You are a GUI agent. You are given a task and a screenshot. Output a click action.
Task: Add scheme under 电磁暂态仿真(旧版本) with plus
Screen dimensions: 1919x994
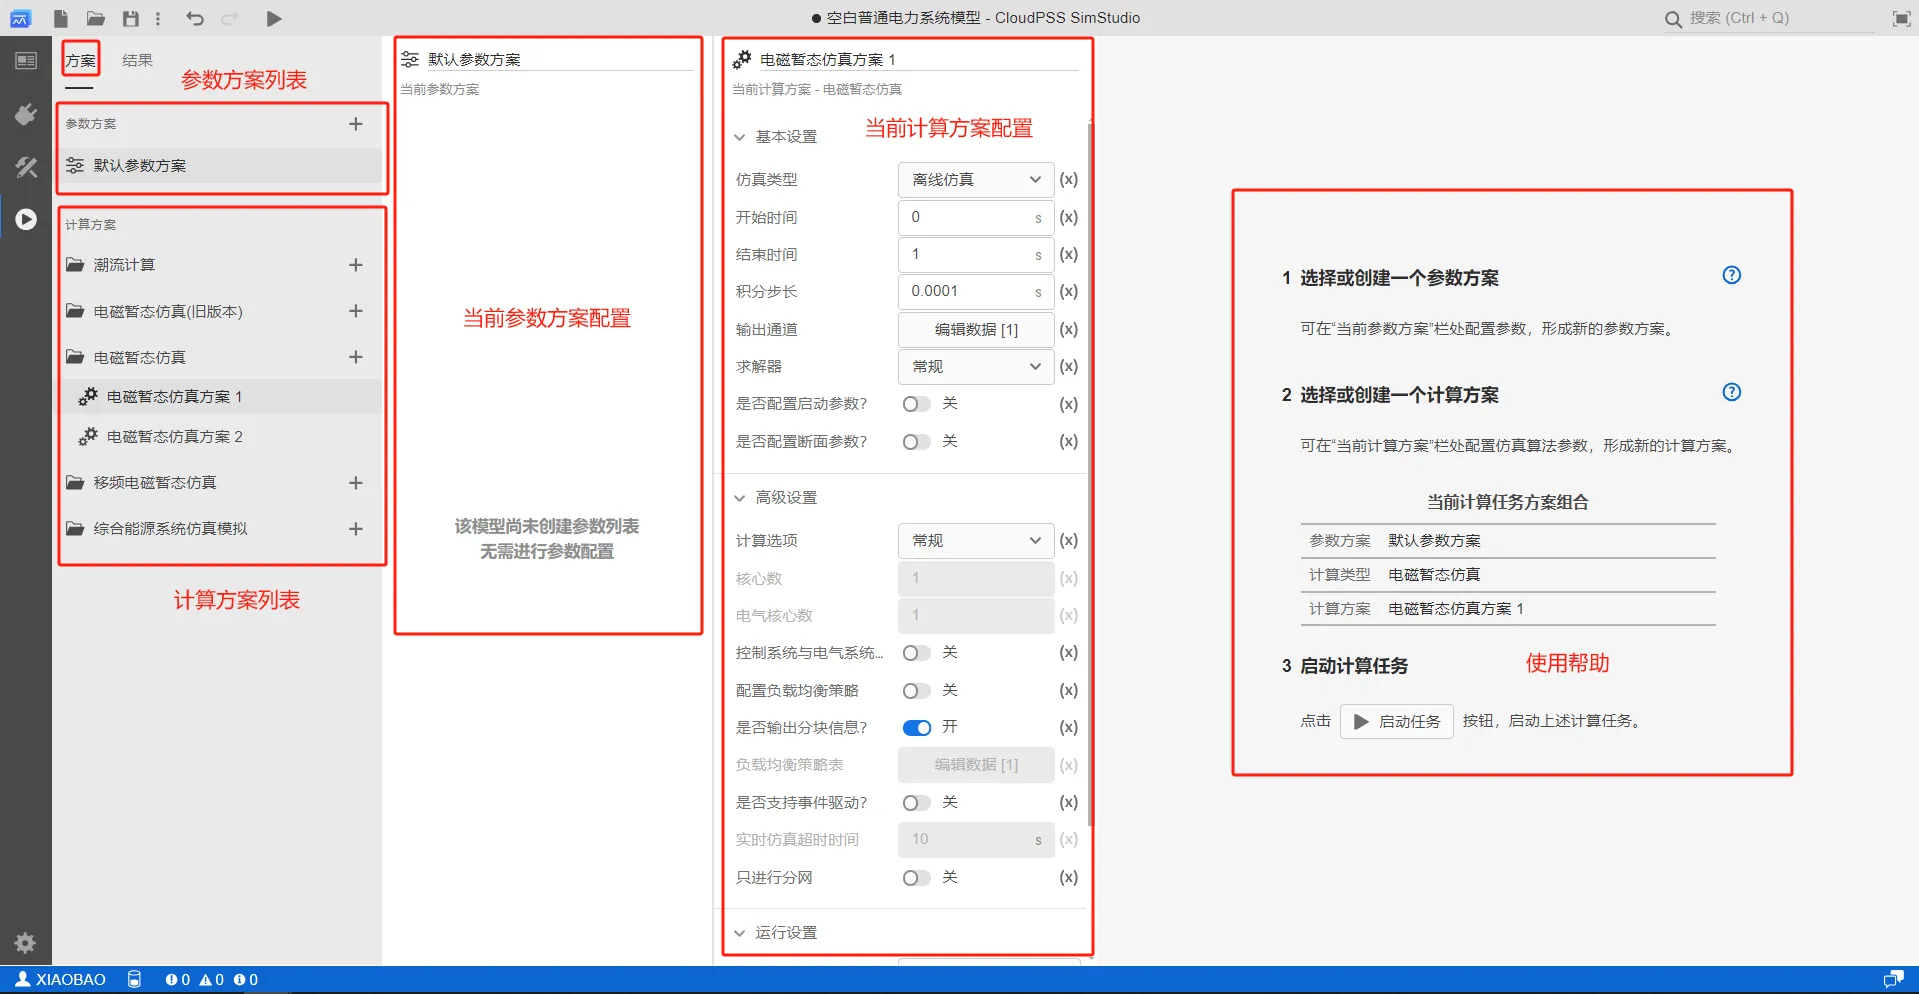pos(355,311)
